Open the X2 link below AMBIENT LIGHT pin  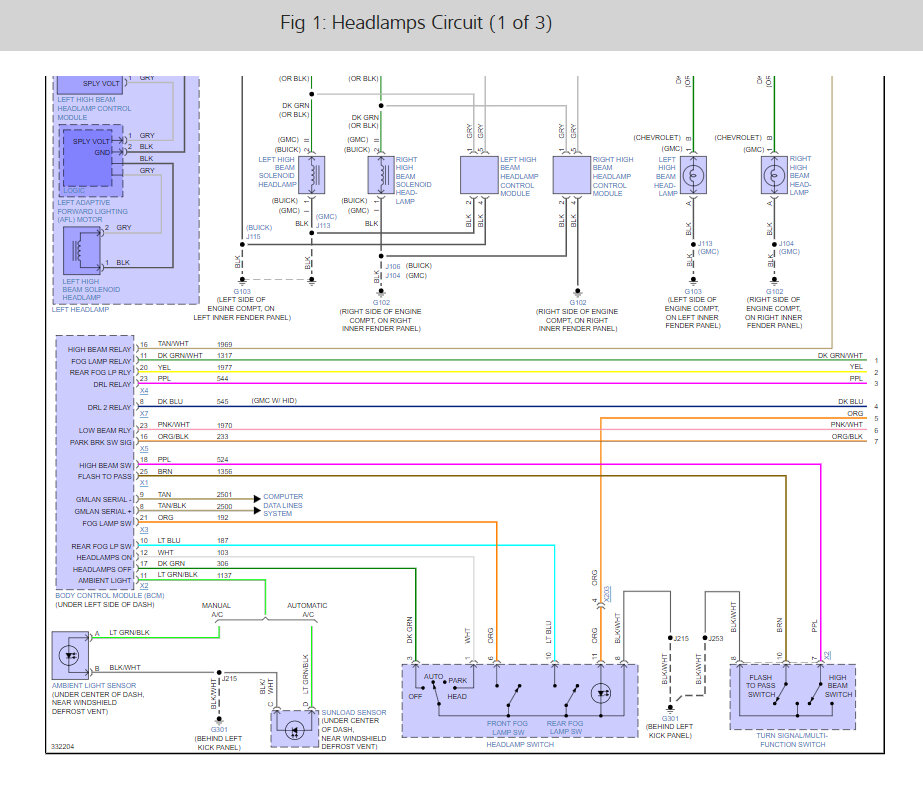[x=144, y=586]
